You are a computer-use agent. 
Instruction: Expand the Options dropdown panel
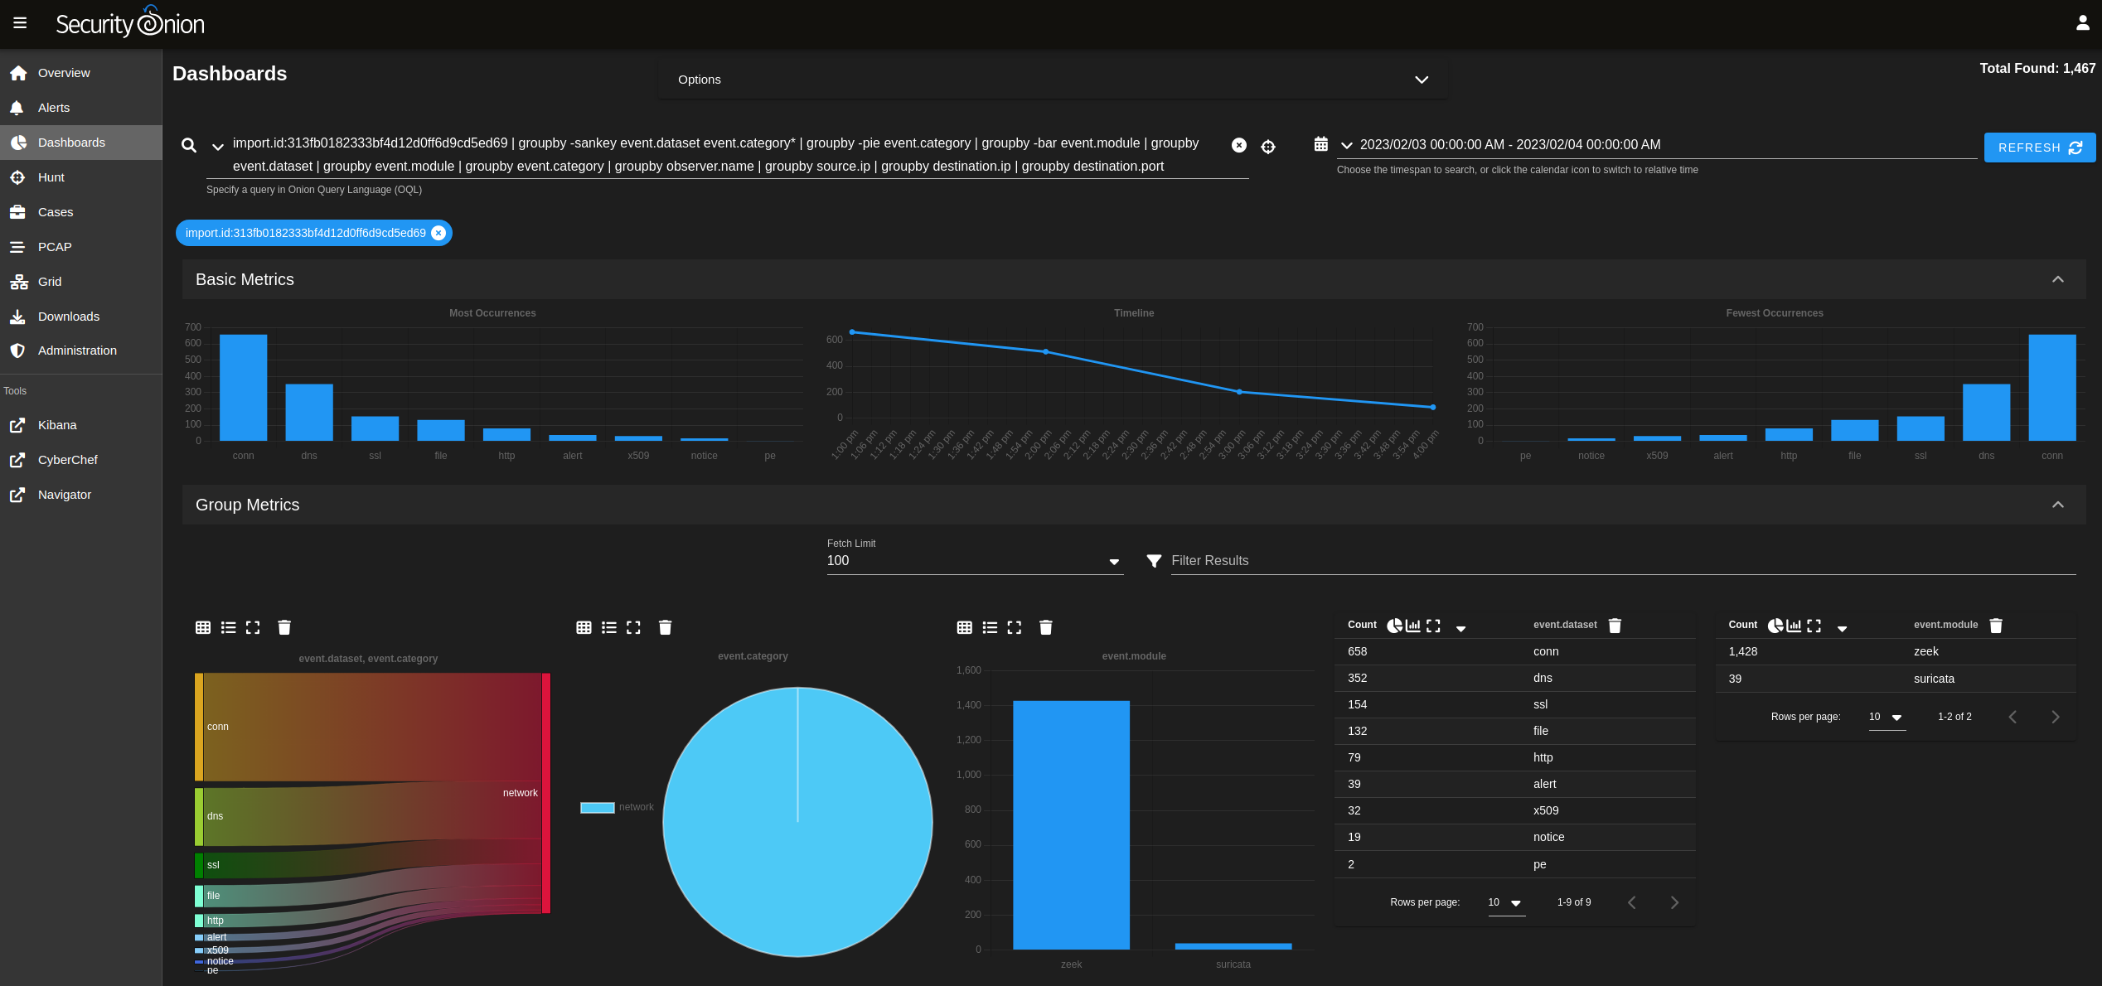pos(1421,80)
